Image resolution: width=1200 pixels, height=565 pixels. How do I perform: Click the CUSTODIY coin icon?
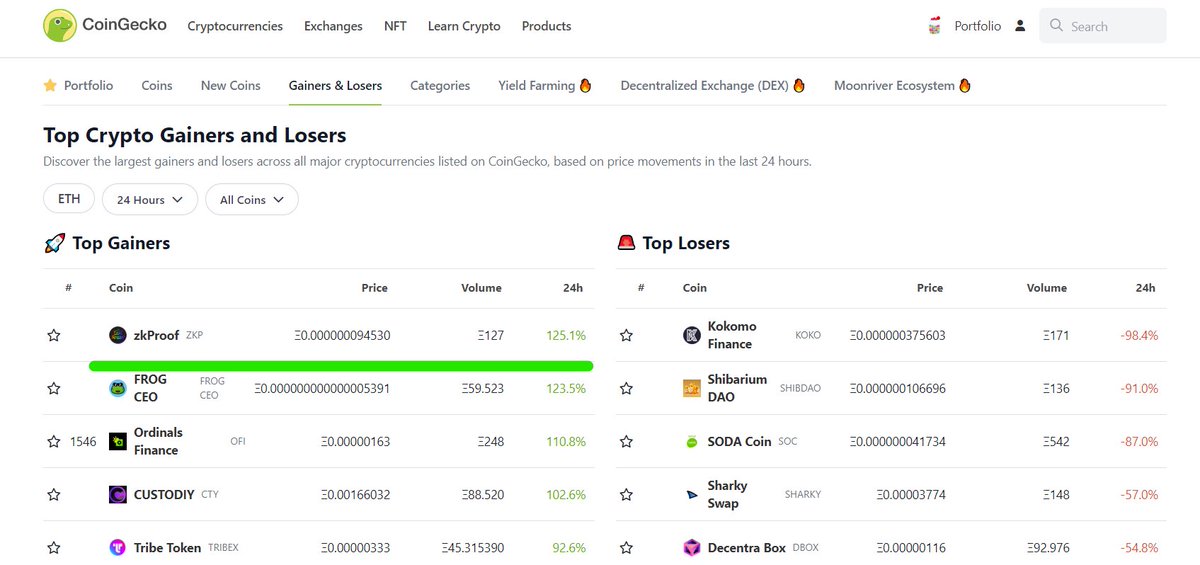[x=118, y=494]
